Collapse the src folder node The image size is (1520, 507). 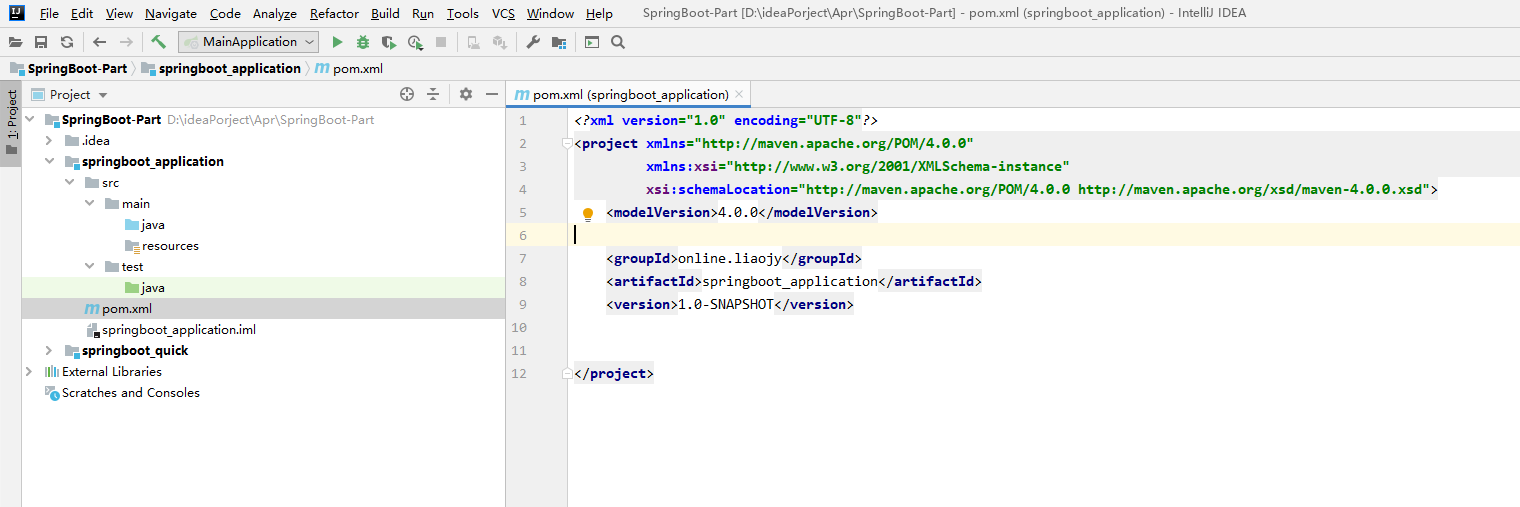tap(69, 182)
